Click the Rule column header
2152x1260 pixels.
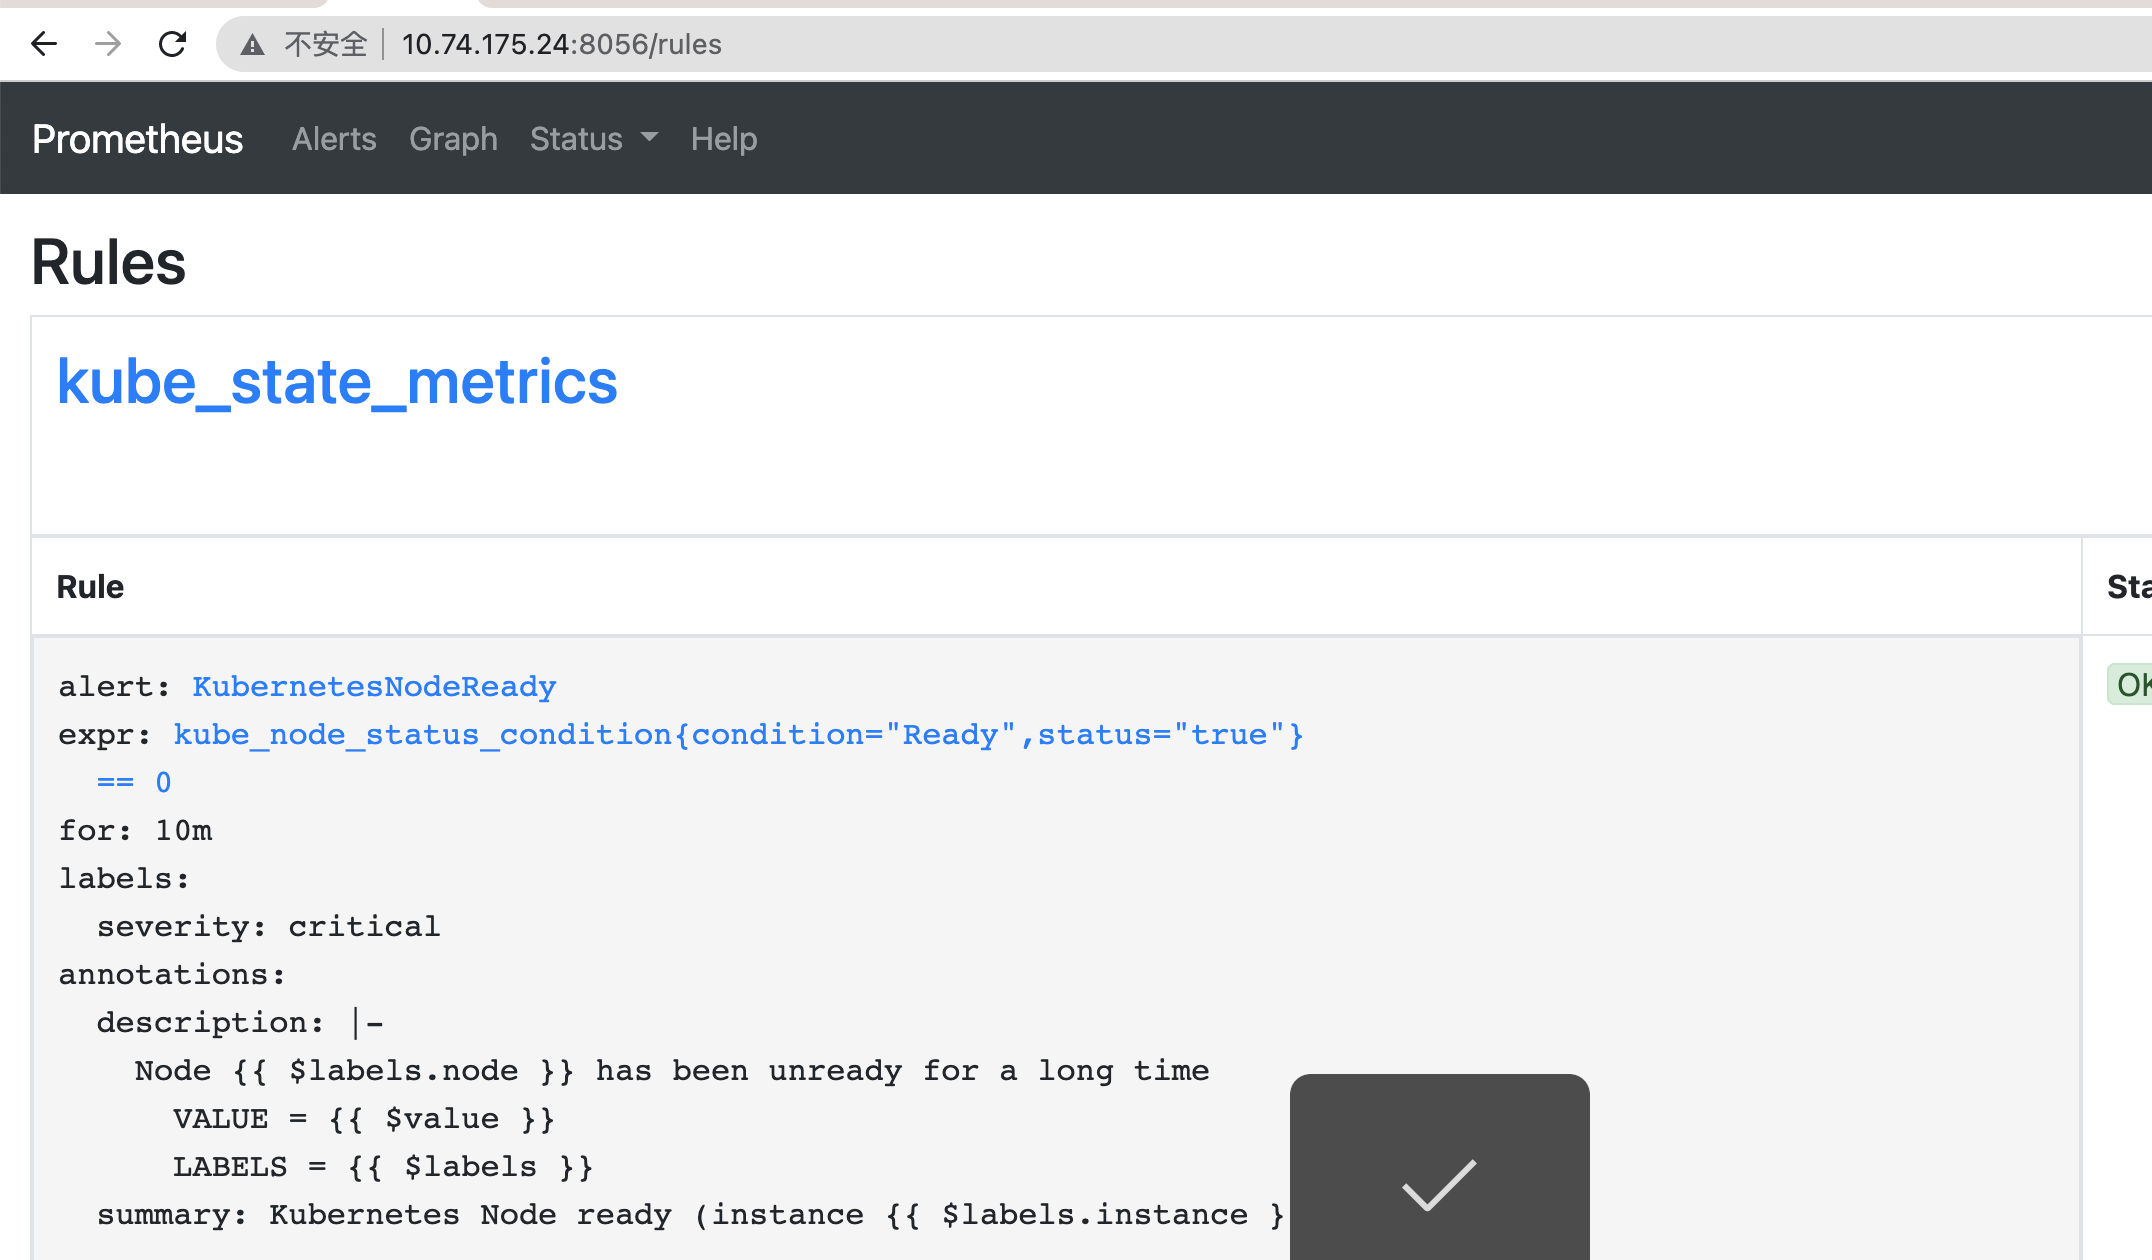pos(90,587)
